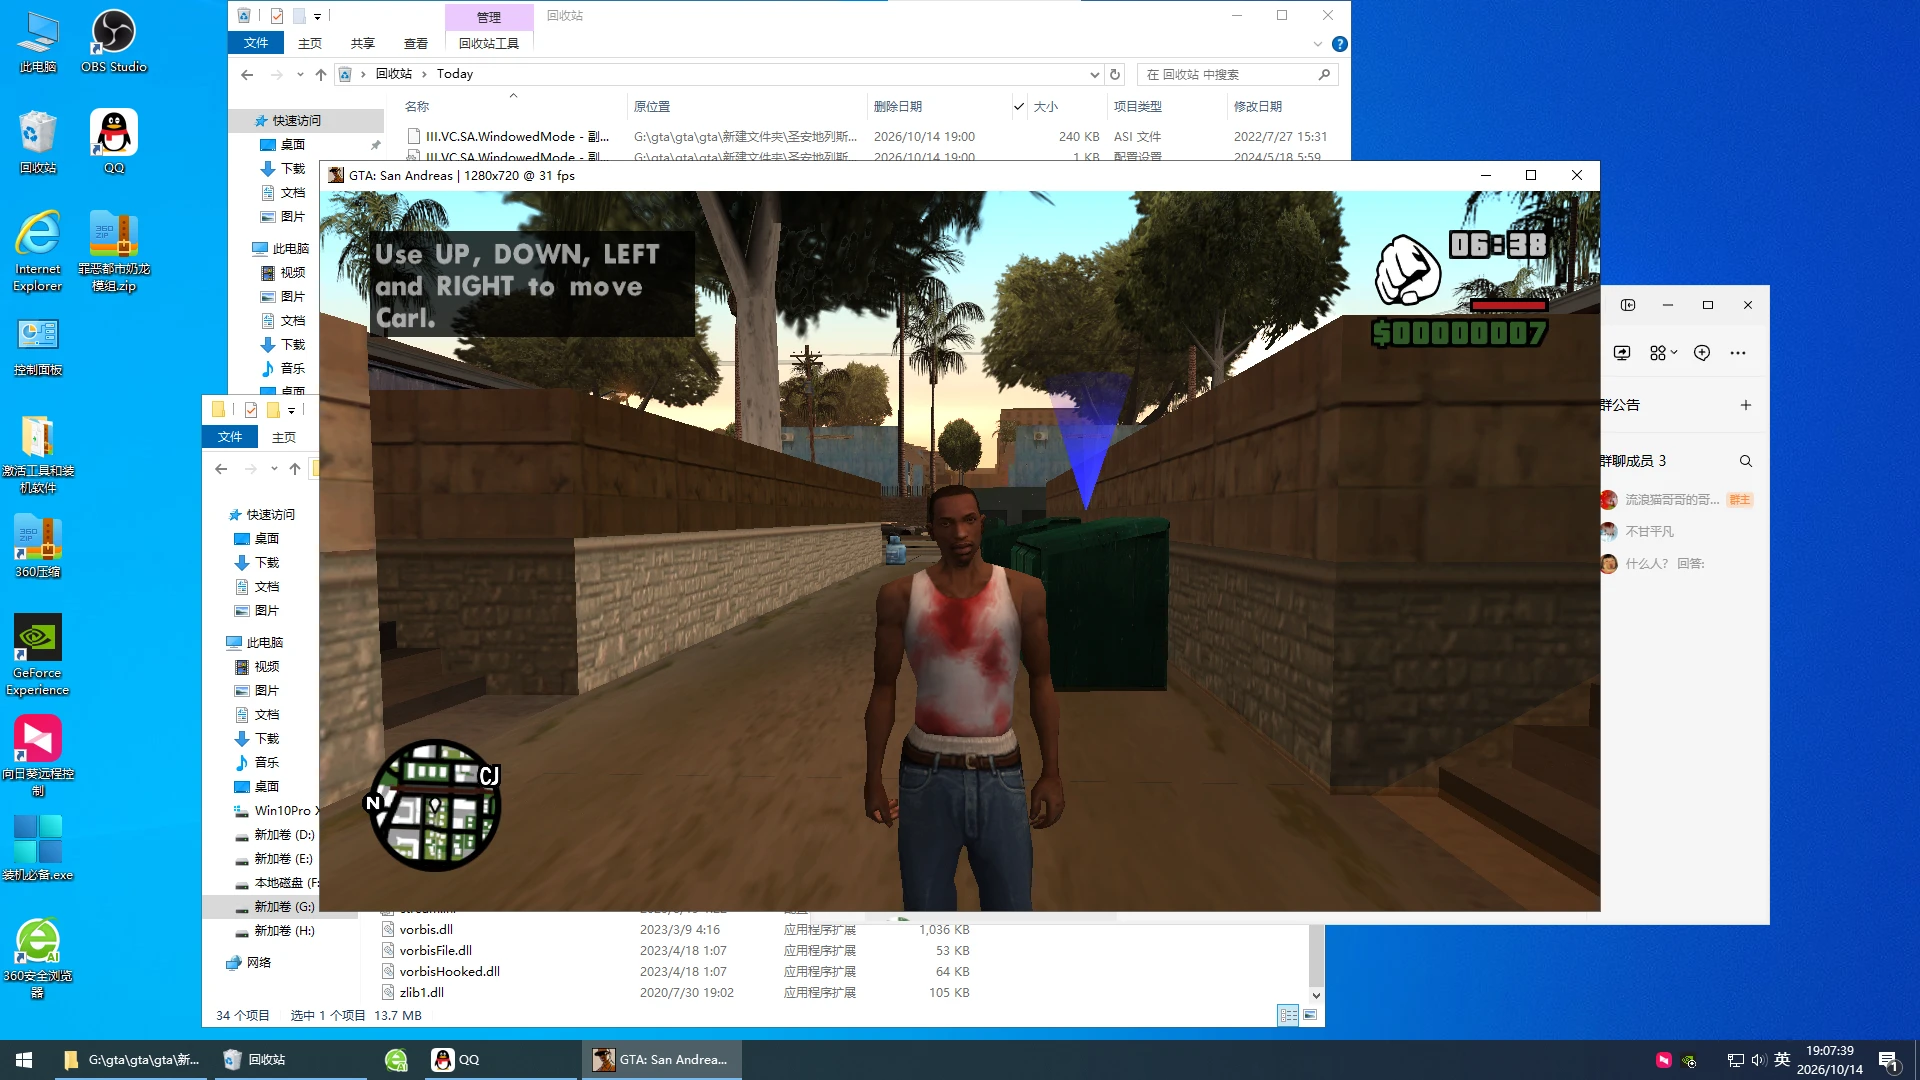
Task: Switch to details view in file explorer status bar
Action: (x=1288, y=1015)
